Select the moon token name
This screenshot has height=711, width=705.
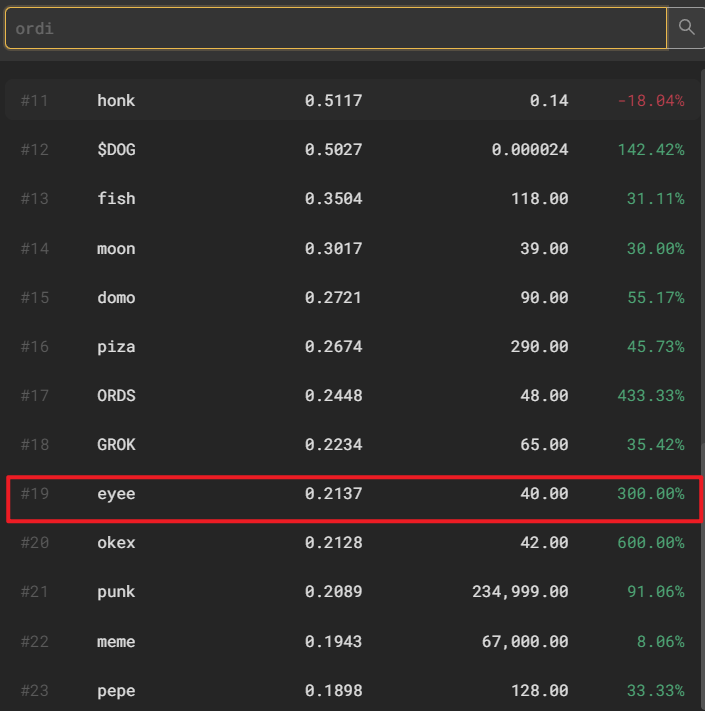click(116, 248)
